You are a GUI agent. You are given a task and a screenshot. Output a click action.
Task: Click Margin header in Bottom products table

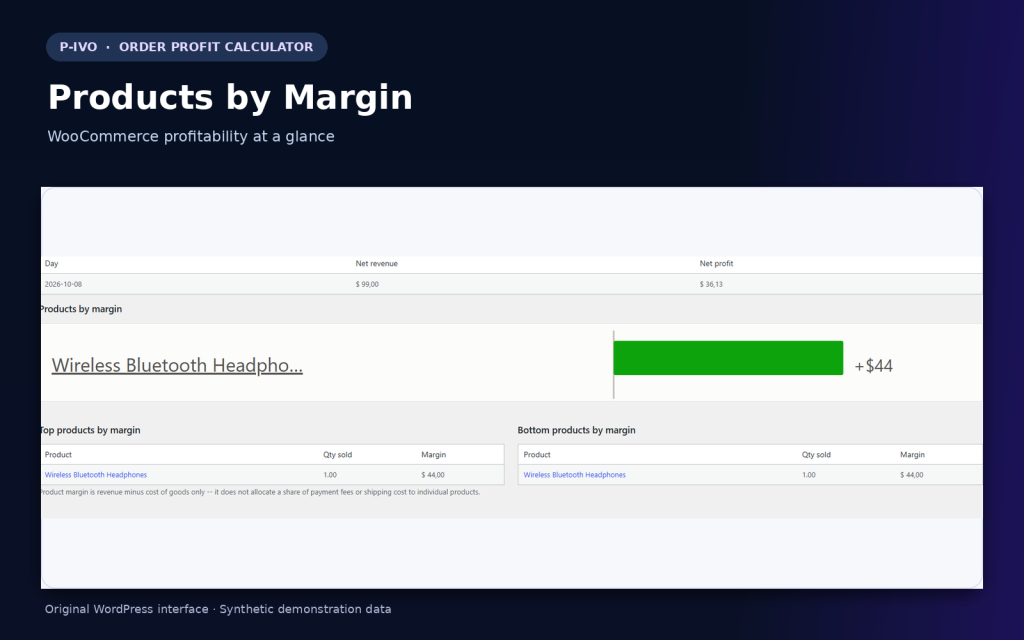click(912, 455)
